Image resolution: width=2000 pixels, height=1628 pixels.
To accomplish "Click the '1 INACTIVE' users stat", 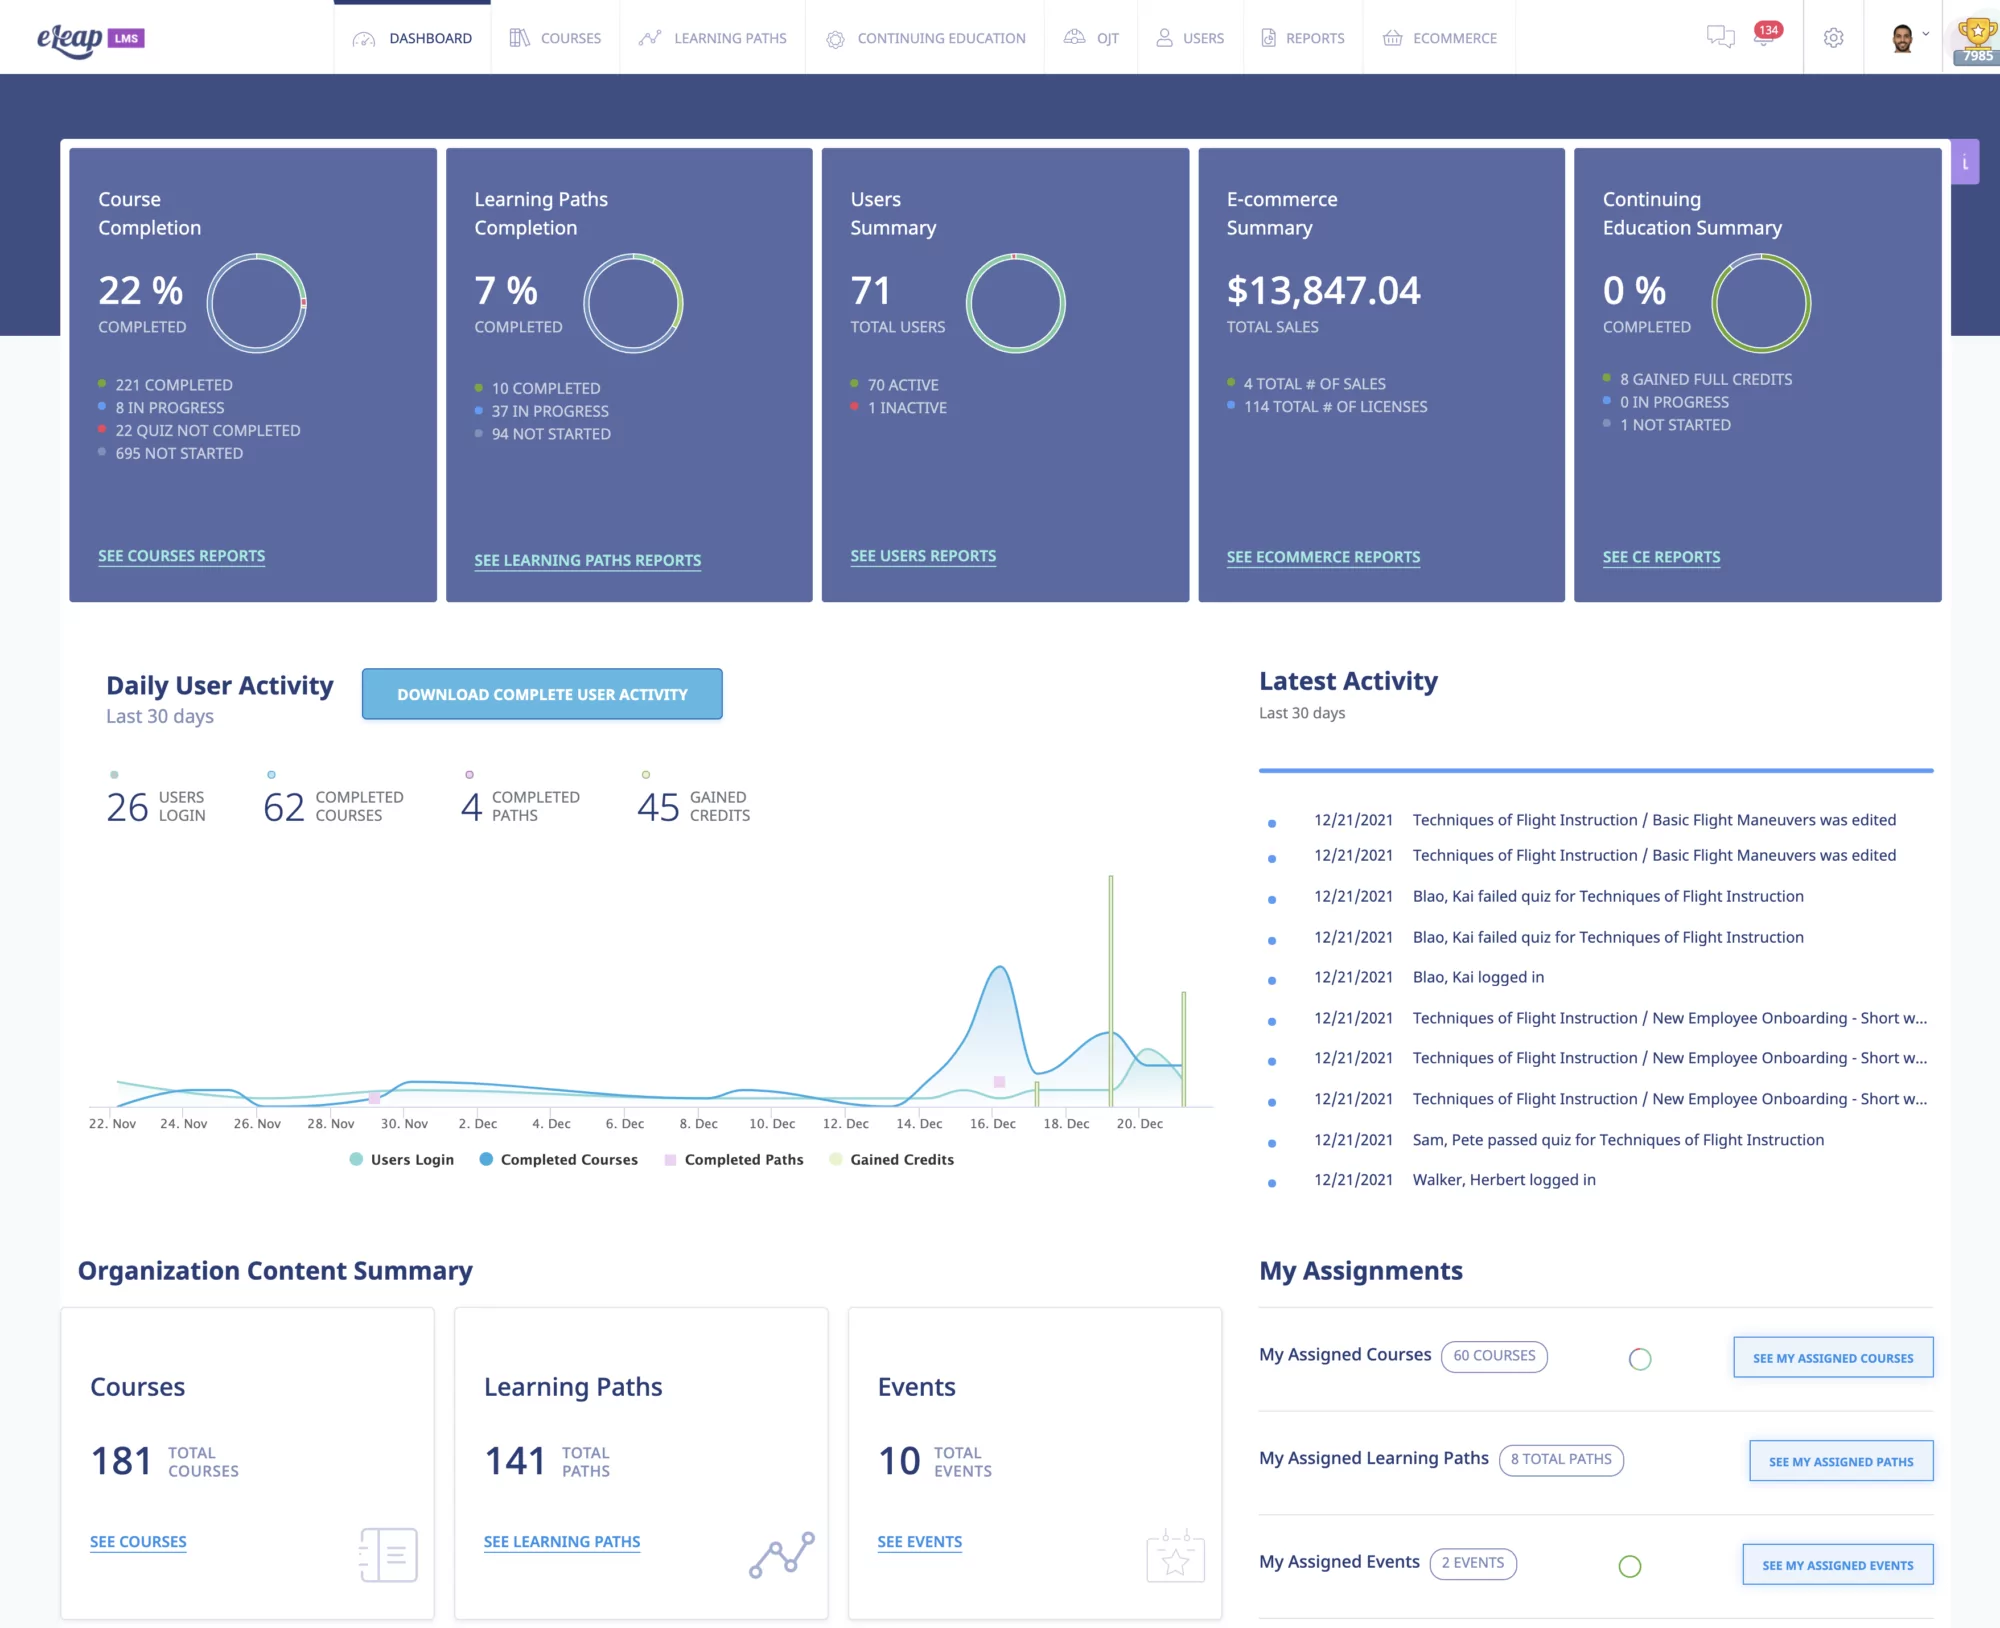I will tap(907, 408).
